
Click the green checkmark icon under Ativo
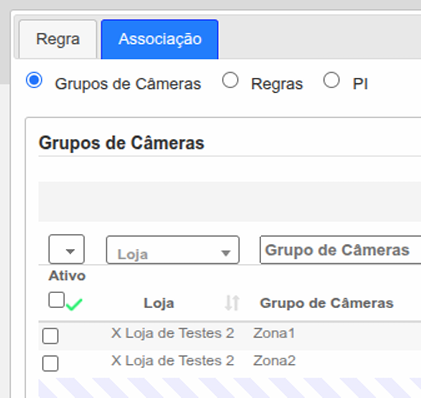click(x=74, y=304)
